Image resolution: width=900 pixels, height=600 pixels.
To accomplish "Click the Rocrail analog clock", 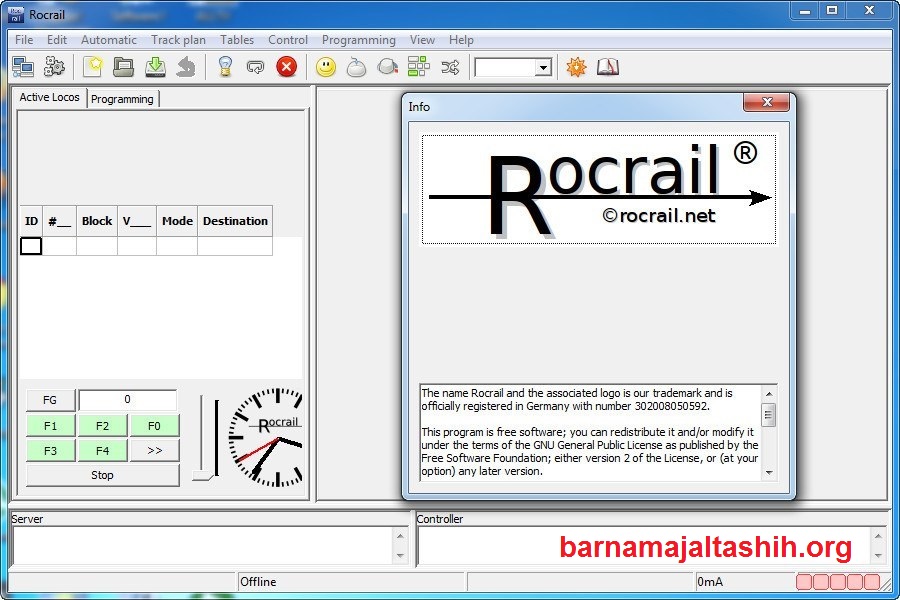I will [x=266, y=438].
